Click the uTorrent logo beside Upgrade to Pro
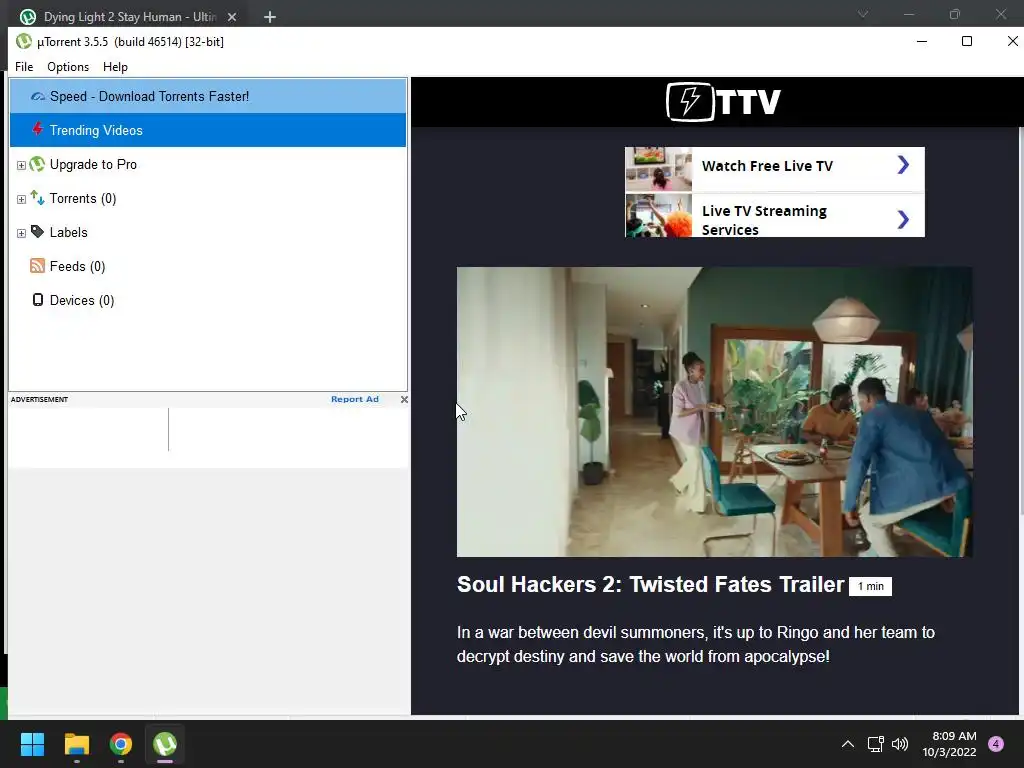 [37, 164]
